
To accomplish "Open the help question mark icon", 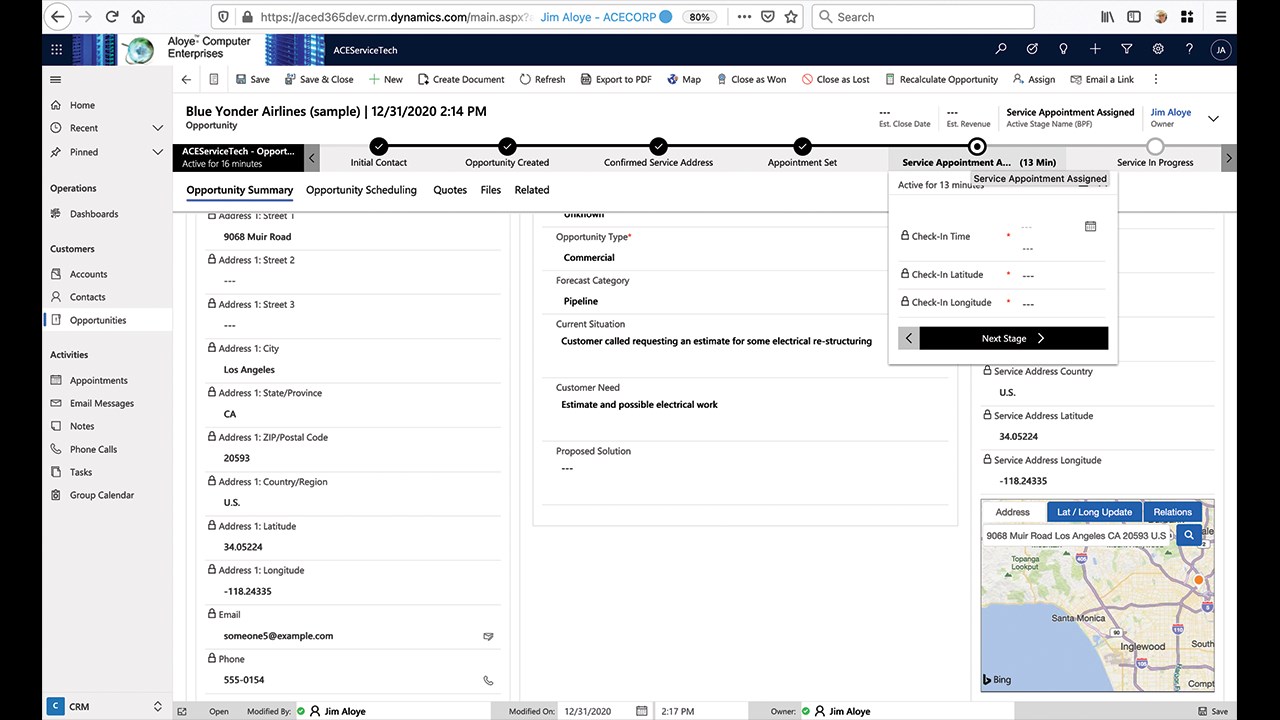I will point(1189,49).
